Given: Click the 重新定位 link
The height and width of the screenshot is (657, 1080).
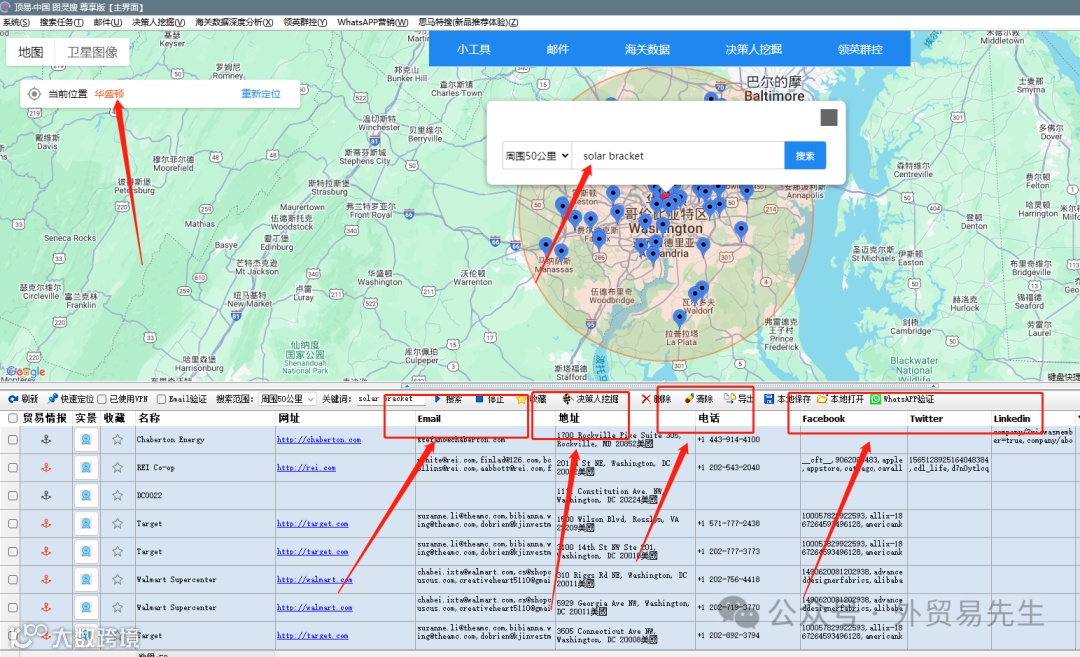Looking at the screenshot, I should coord(260,94).
